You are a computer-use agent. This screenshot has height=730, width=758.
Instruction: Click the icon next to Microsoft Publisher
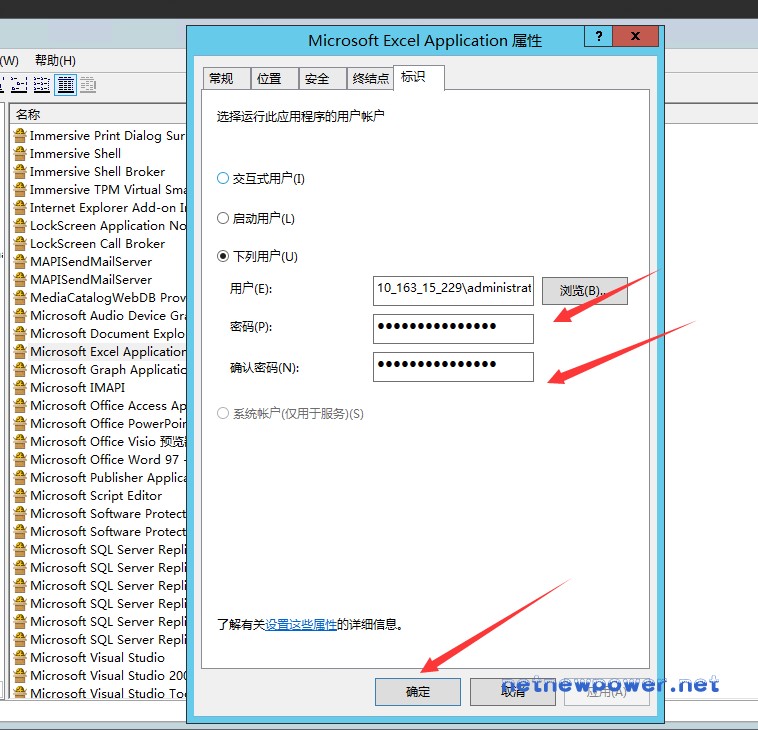pos(20,478)
